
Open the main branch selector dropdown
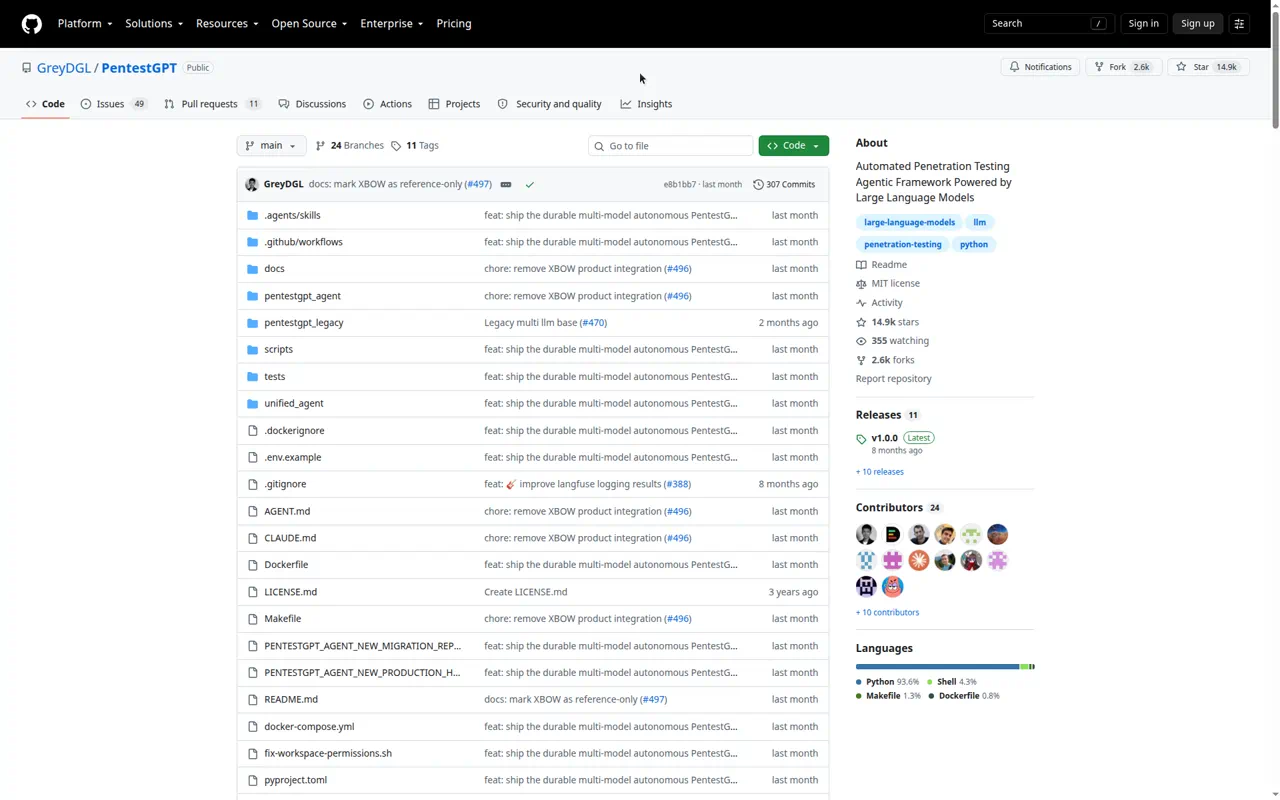[x=272, y=146]
